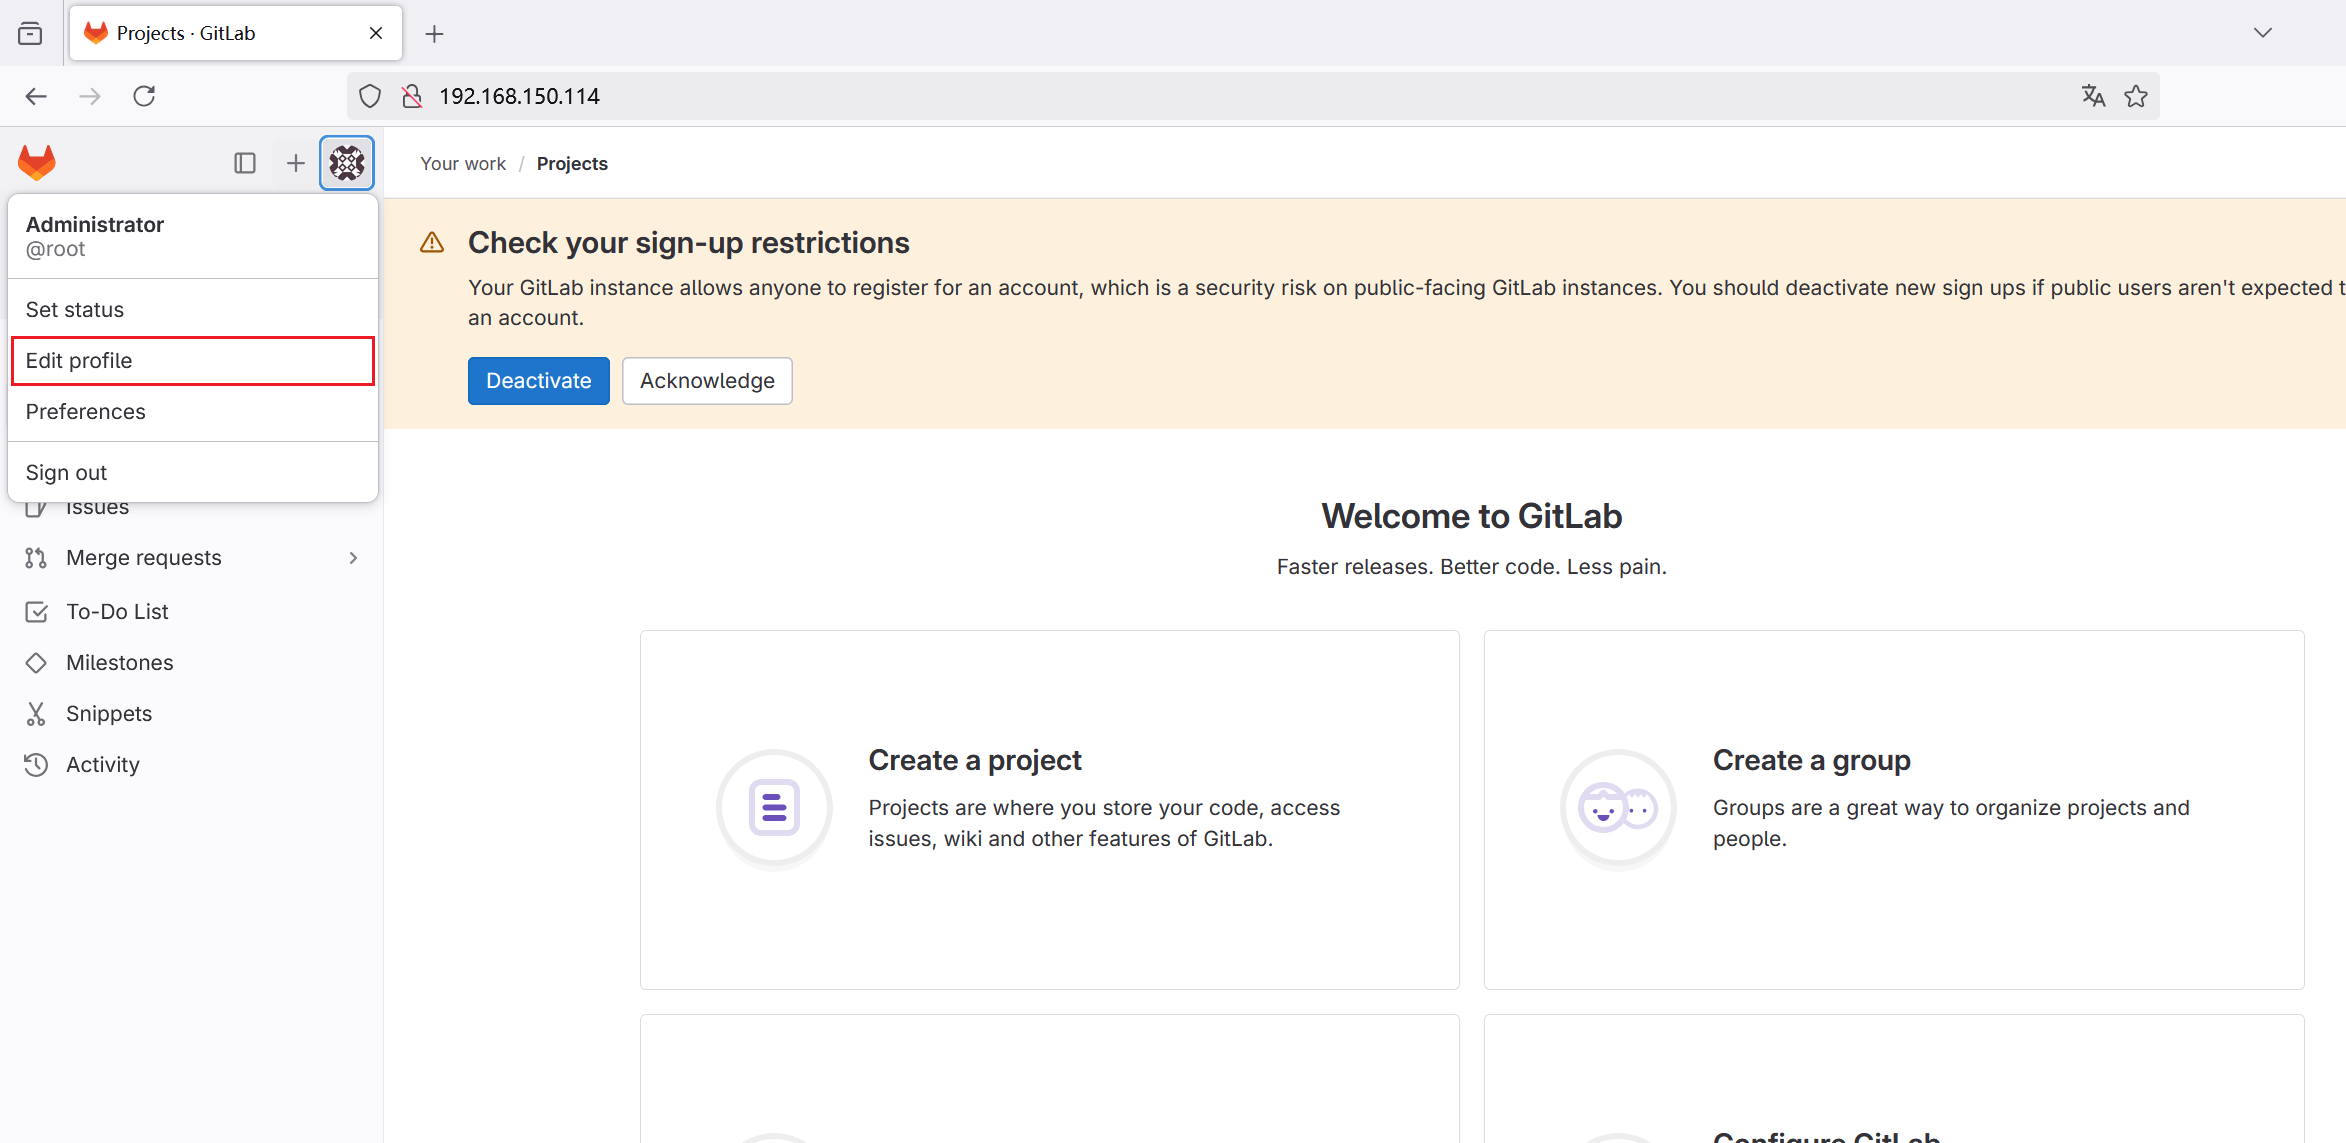Reload the page with refresh icon
This screenshot has height=1143, width=2346.
144,96
